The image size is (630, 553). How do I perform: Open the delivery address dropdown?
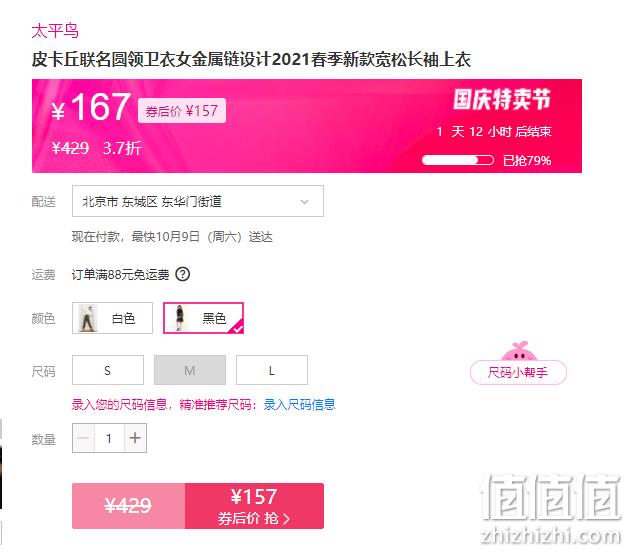coord(198,201)
